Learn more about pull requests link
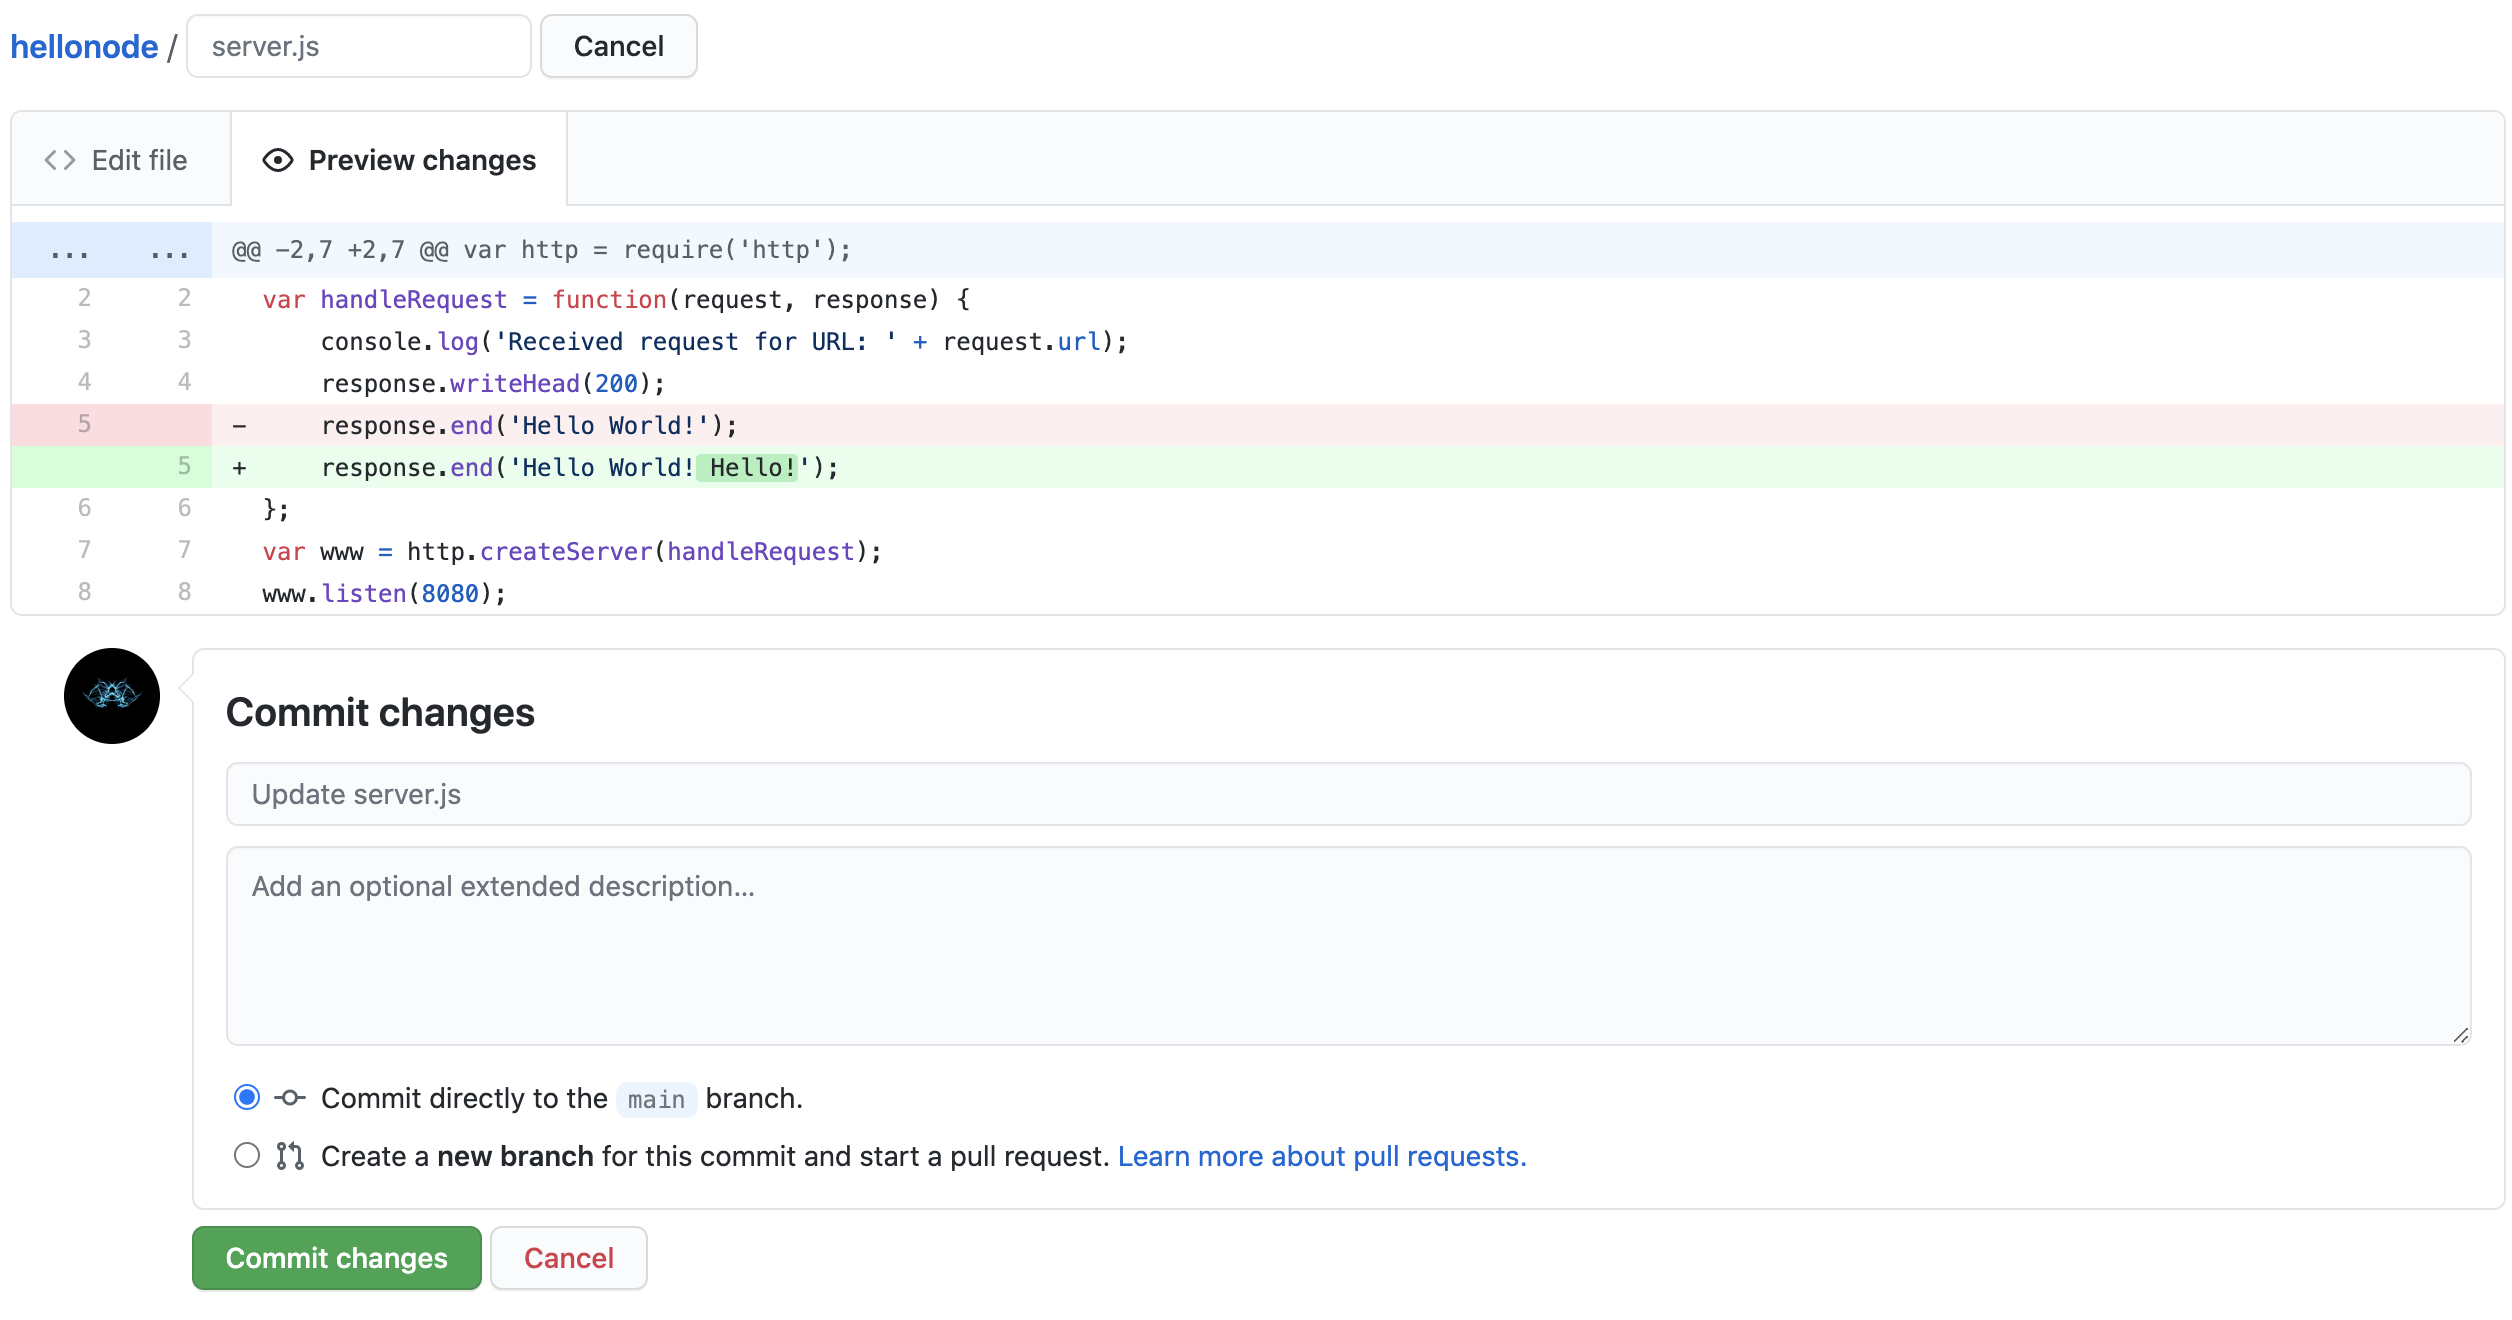Screen dimensions: 2512x1320 point(1322,1156)
